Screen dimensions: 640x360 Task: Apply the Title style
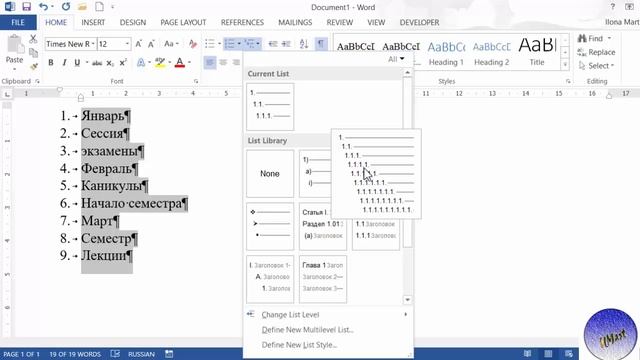[537, 53]
